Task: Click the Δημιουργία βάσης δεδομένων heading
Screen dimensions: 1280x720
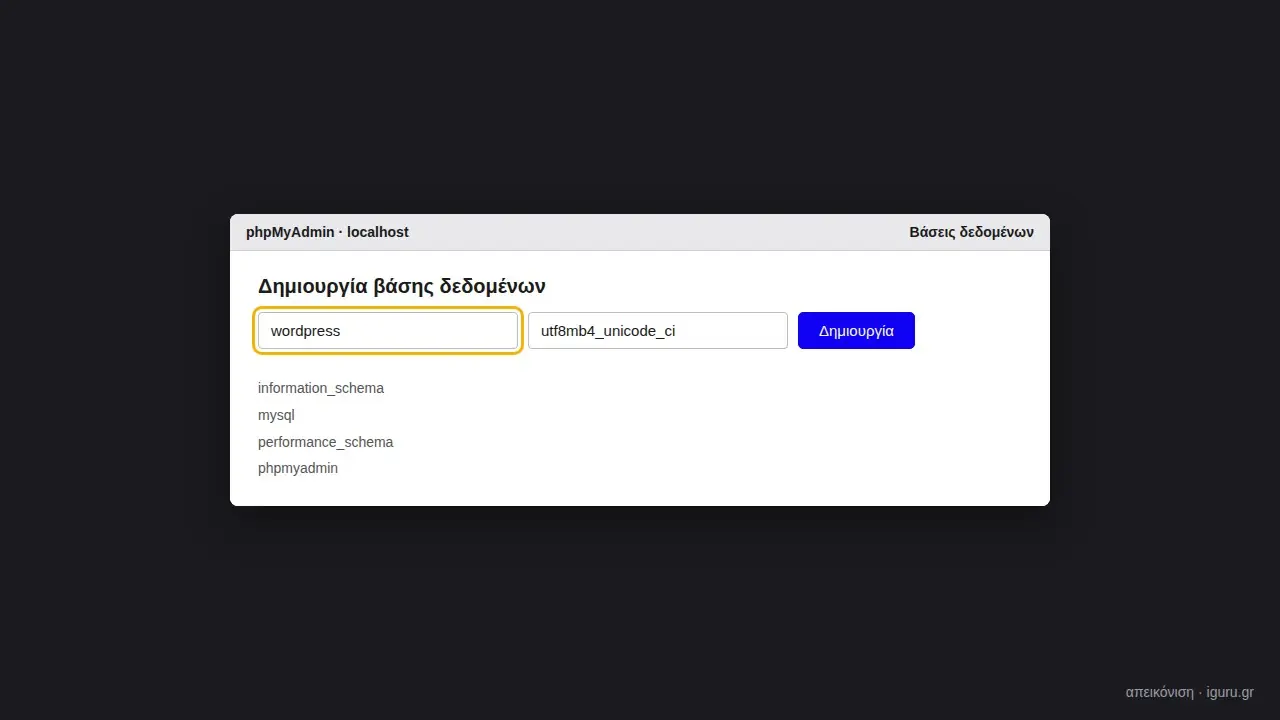Action: (x=402, y=287)
